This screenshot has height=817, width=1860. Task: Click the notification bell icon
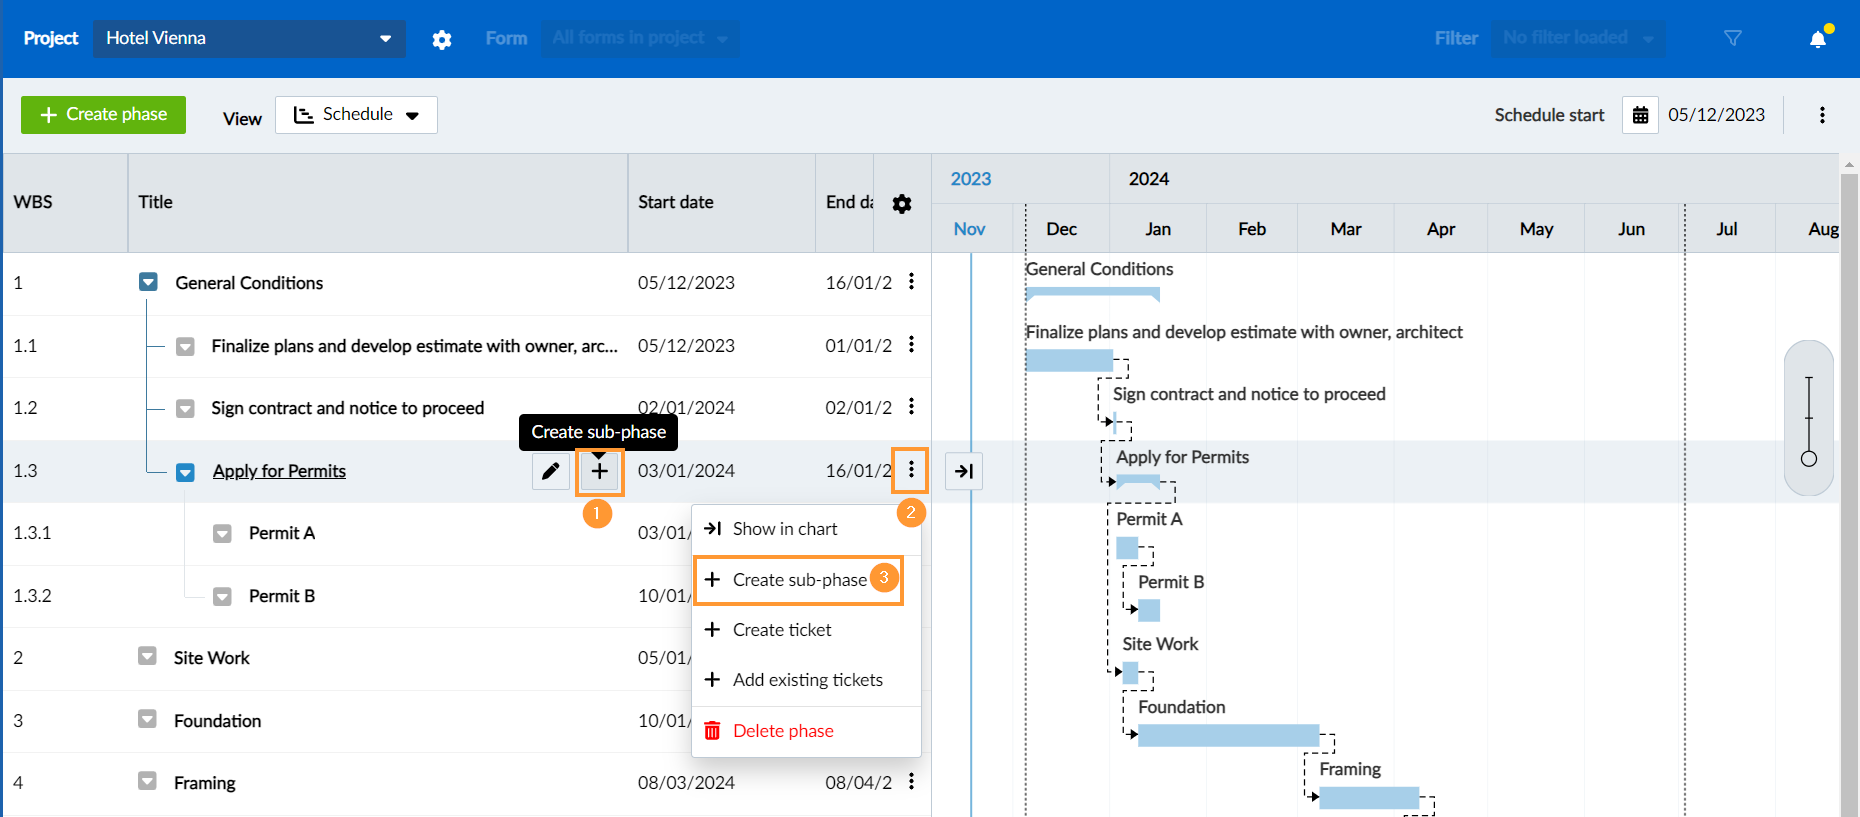[1818, 39]
